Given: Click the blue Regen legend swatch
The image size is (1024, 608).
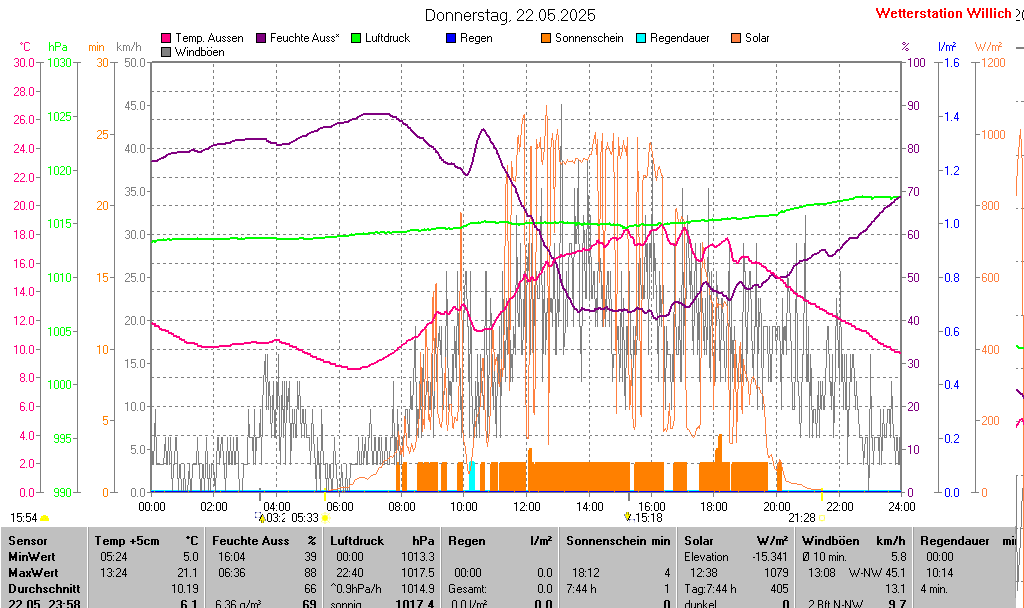Looking at the screenshot, I should (x=451, y=39).
